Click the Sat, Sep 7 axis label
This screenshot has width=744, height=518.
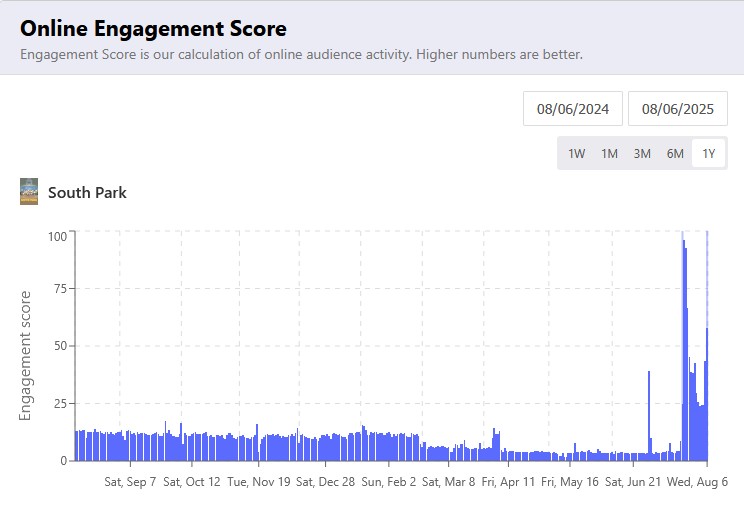(130, 482)
